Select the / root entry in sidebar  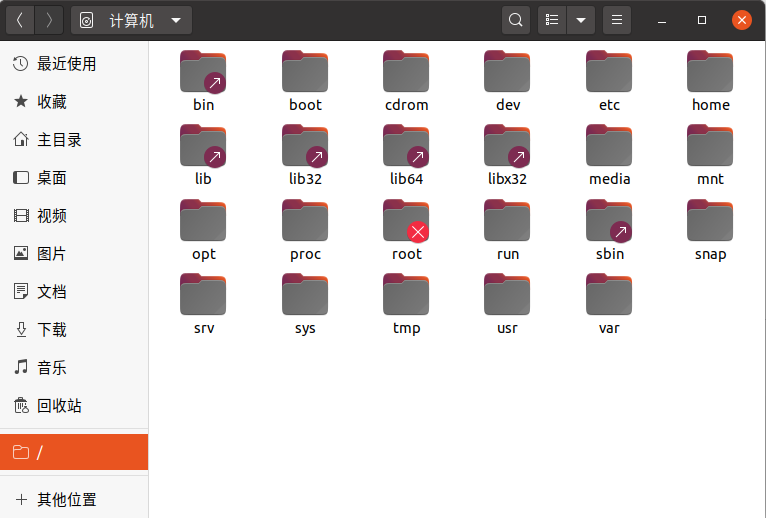[74, 452]
